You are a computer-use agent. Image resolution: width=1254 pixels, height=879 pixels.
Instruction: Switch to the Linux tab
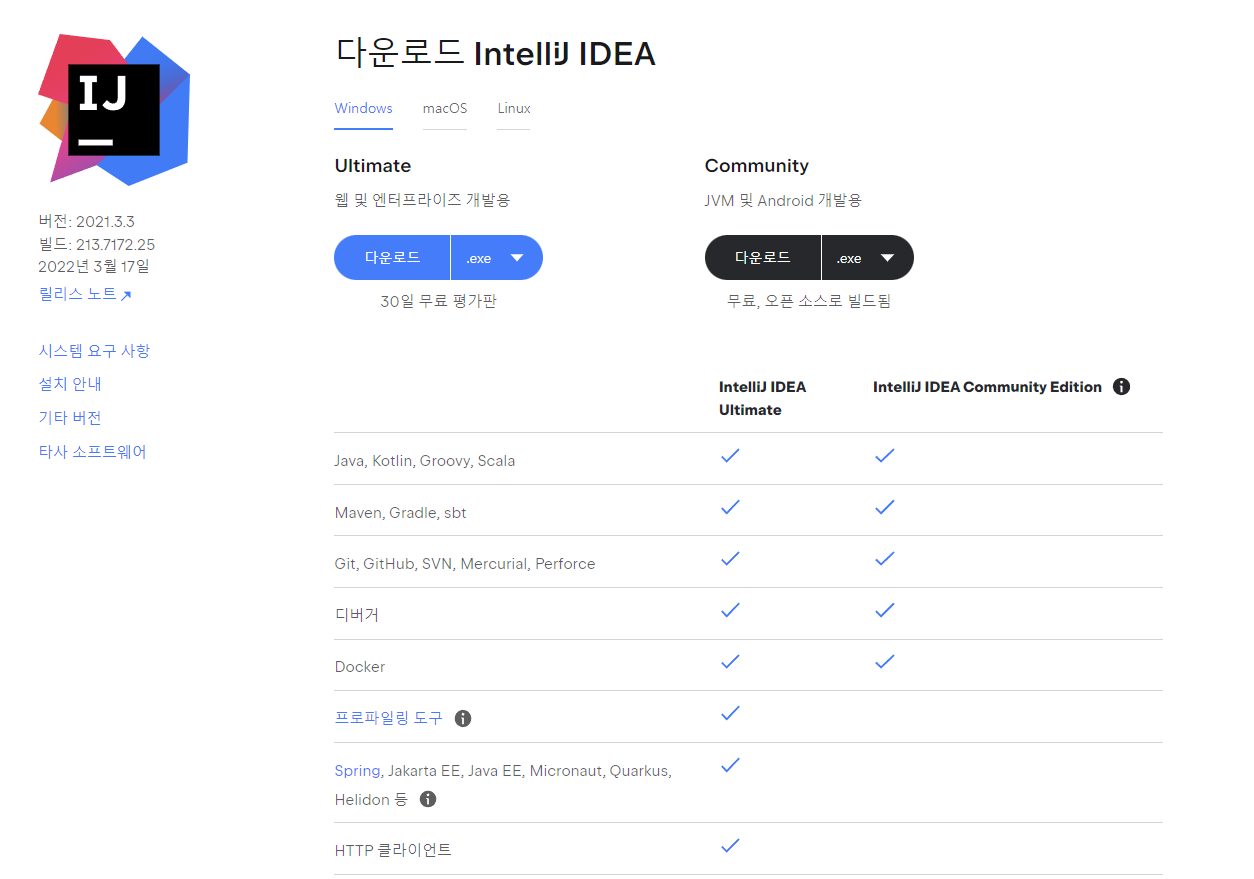[x=514, y=108]
